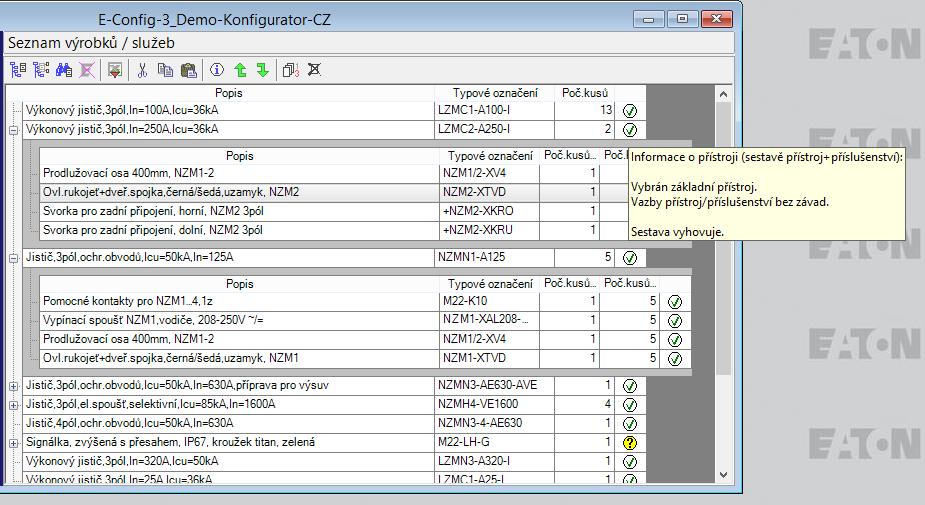Collapse the LZMC2-A250-I accessories subtree
Viewport: 925px width, 505px height.
coord(14,130)
